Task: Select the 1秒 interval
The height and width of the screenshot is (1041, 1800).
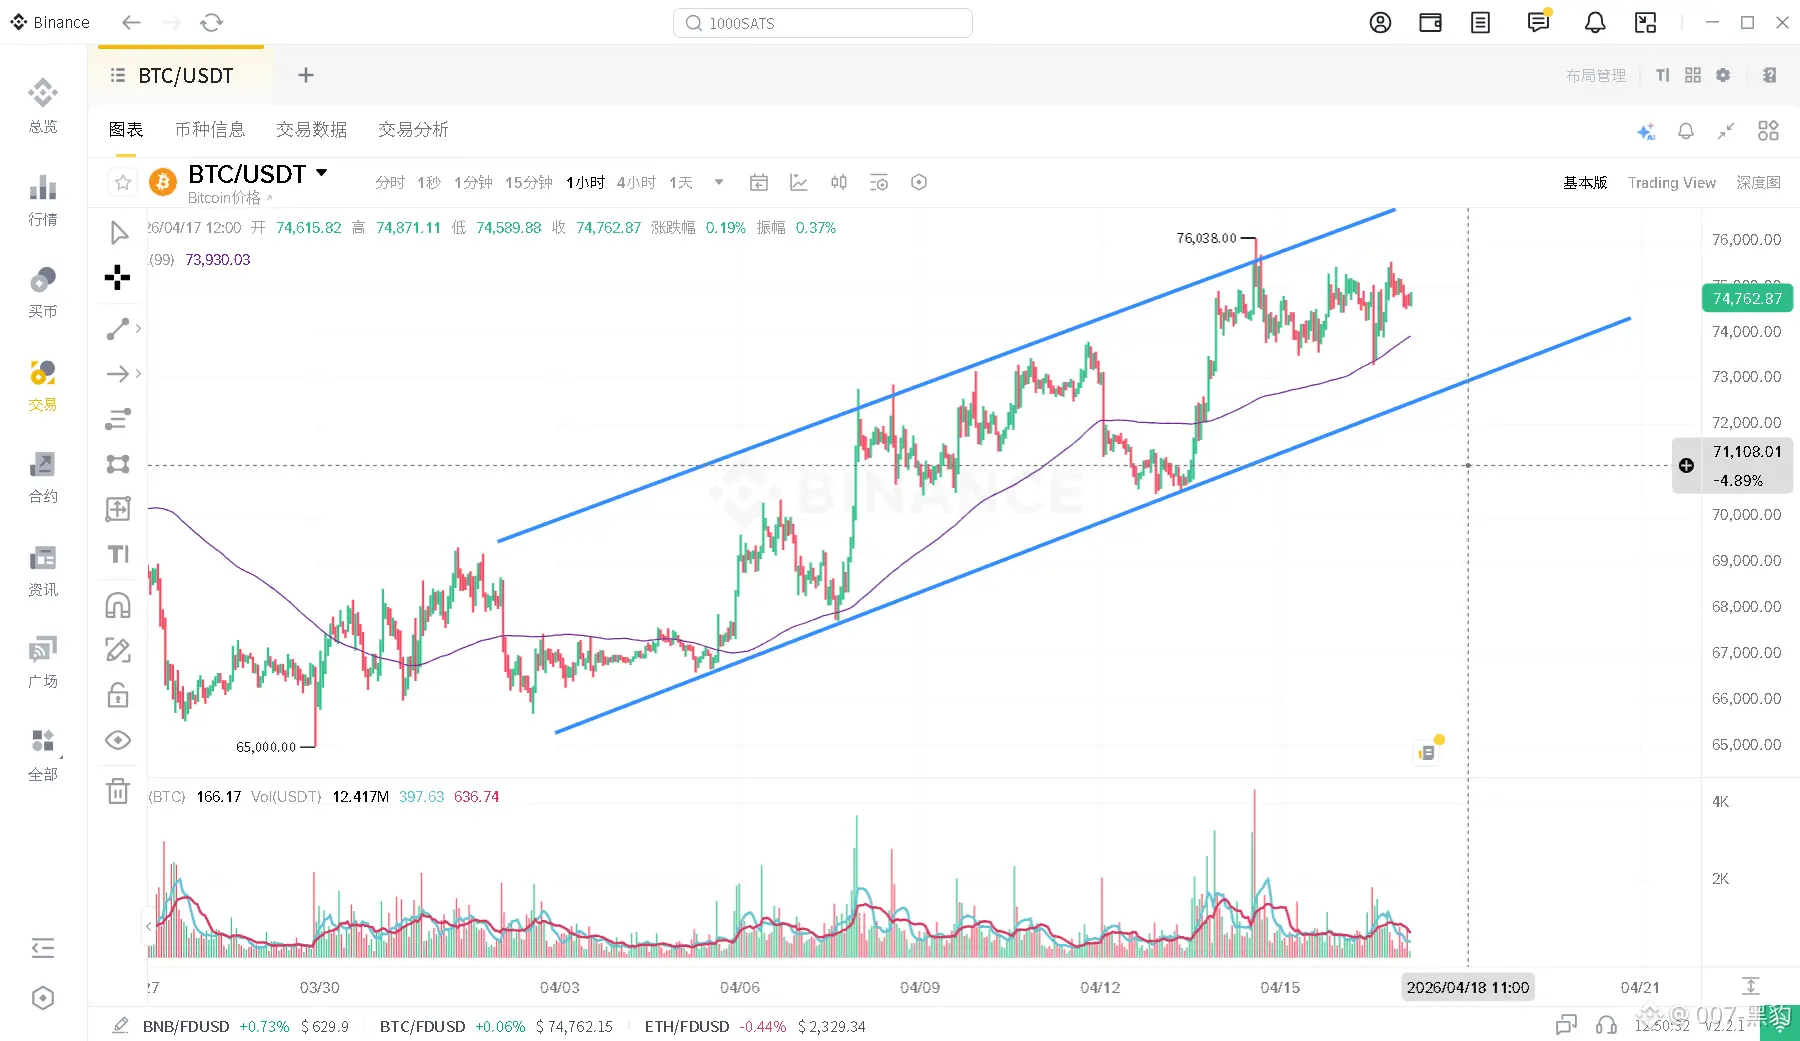Action: click(x=429, y=182)
